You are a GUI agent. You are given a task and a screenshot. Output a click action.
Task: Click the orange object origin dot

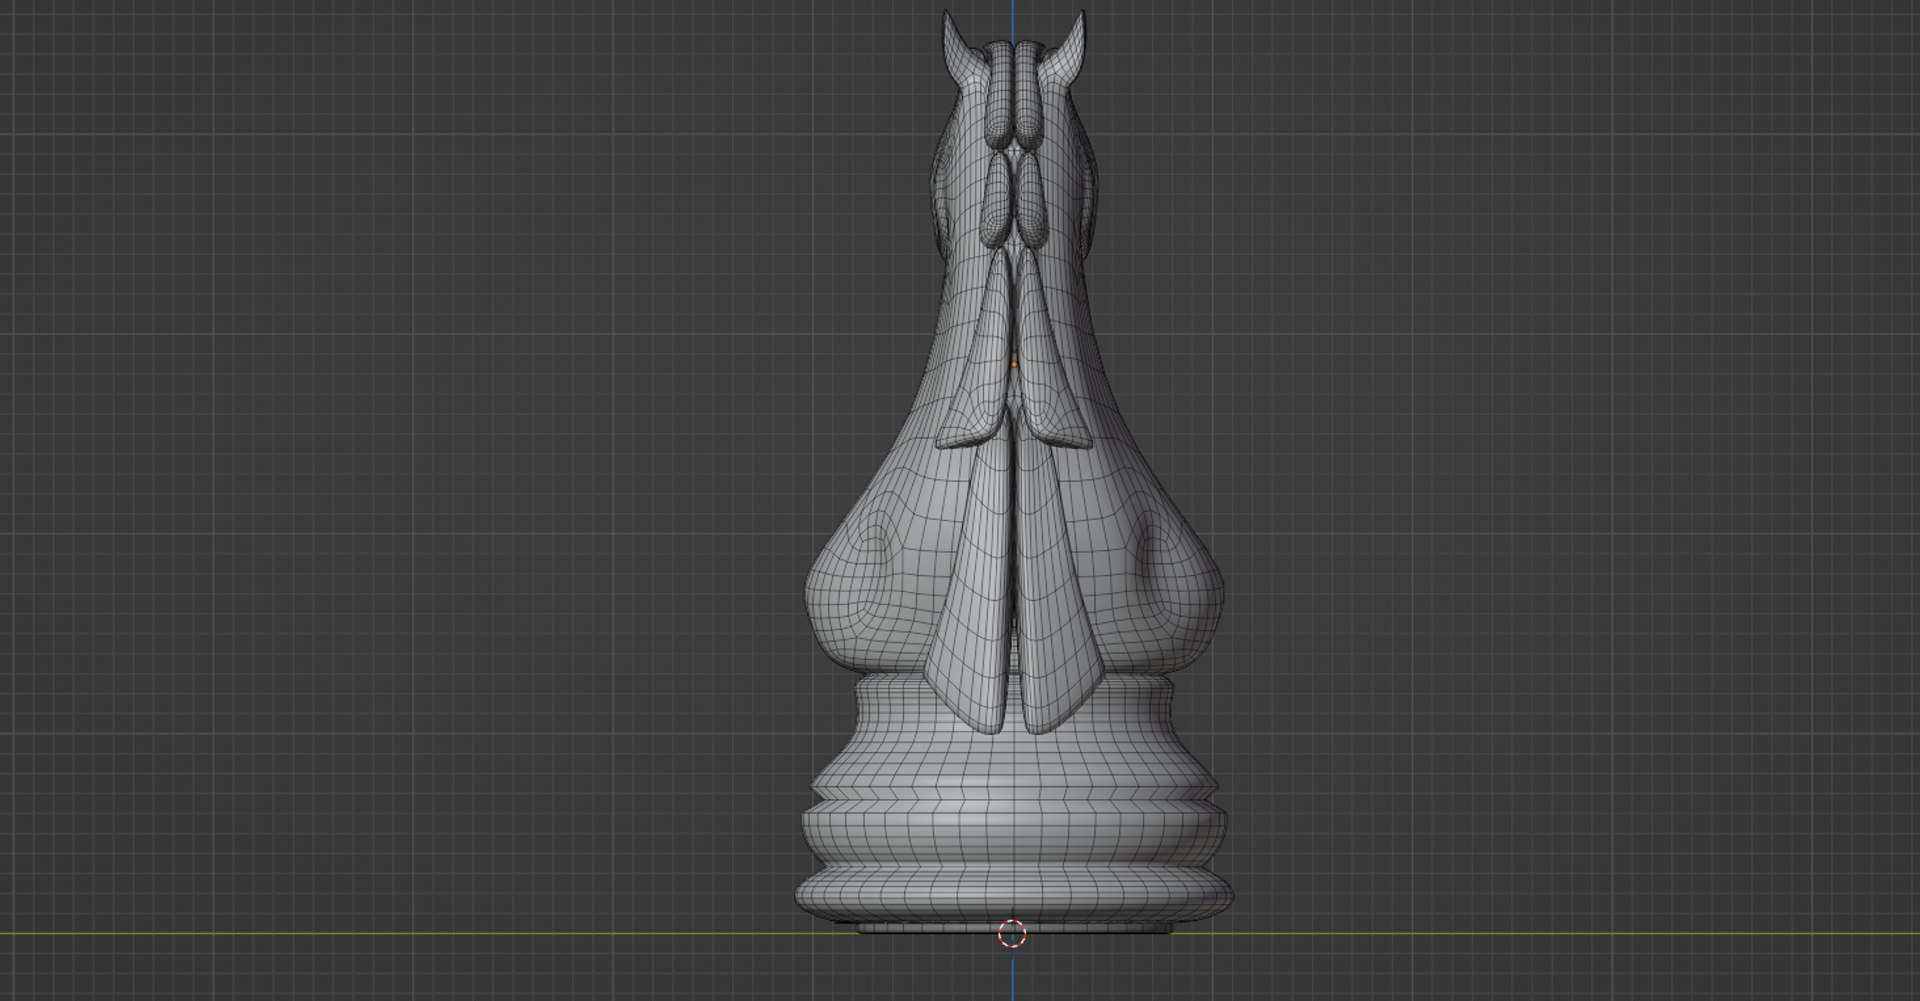pyautogui.click(x=1013, y=365)
